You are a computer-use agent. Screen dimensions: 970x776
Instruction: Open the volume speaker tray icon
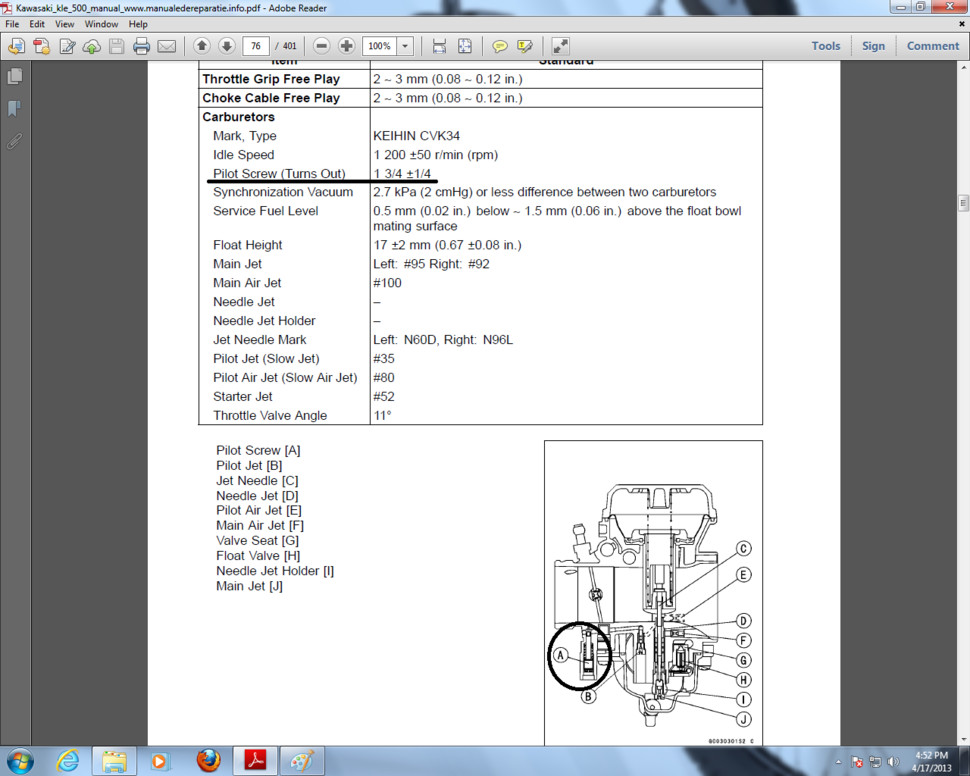[893, 762]
